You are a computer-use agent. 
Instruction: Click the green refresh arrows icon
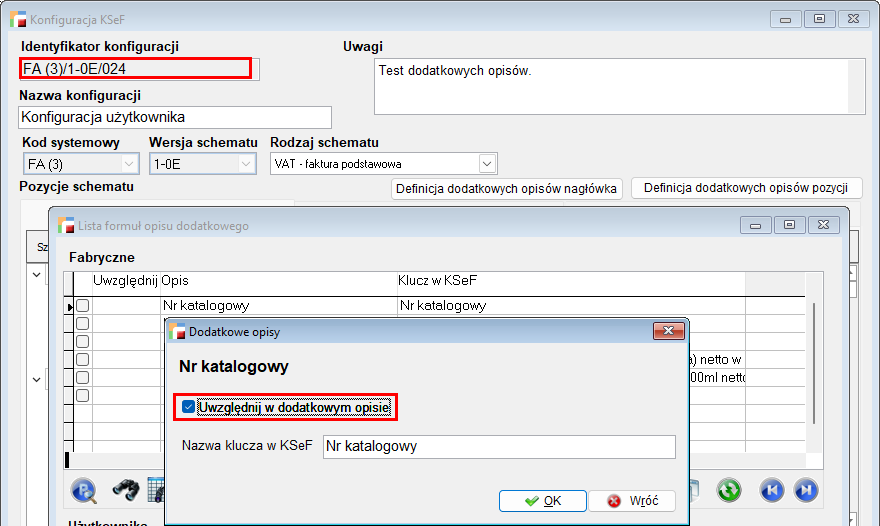click(729, 490)
